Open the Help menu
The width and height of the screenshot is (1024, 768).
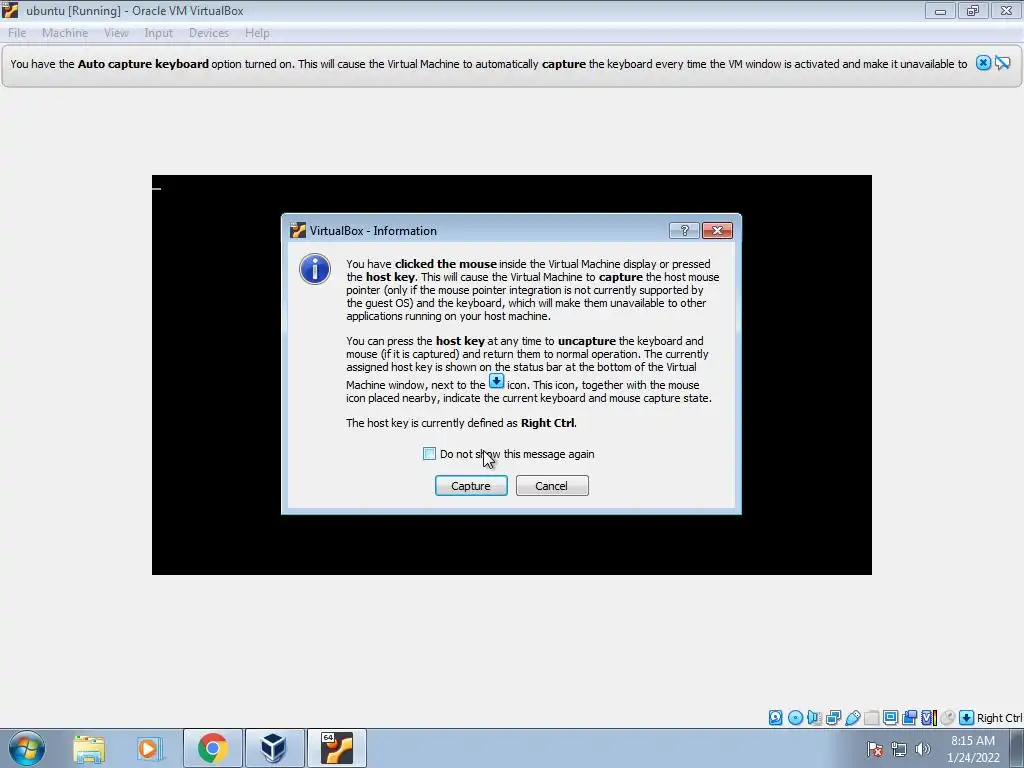[257, 33]
